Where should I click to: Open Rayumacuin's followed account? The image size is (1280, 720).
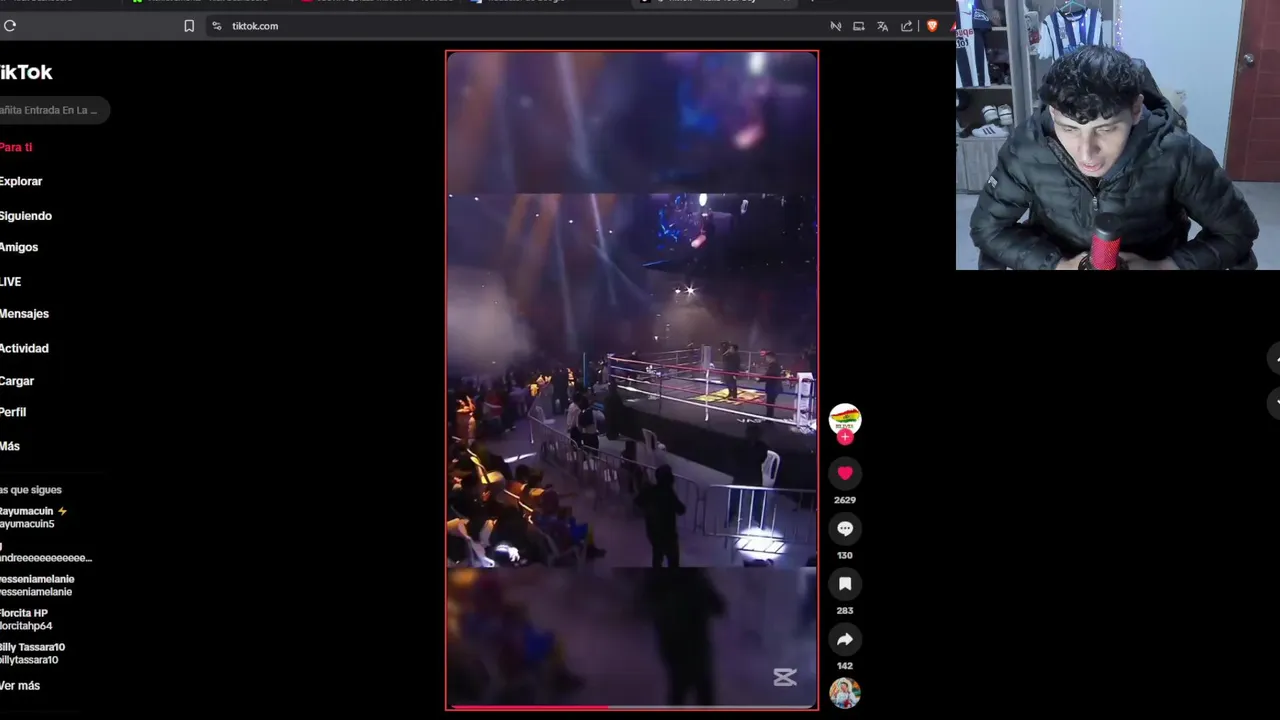(x=34, y=517)
